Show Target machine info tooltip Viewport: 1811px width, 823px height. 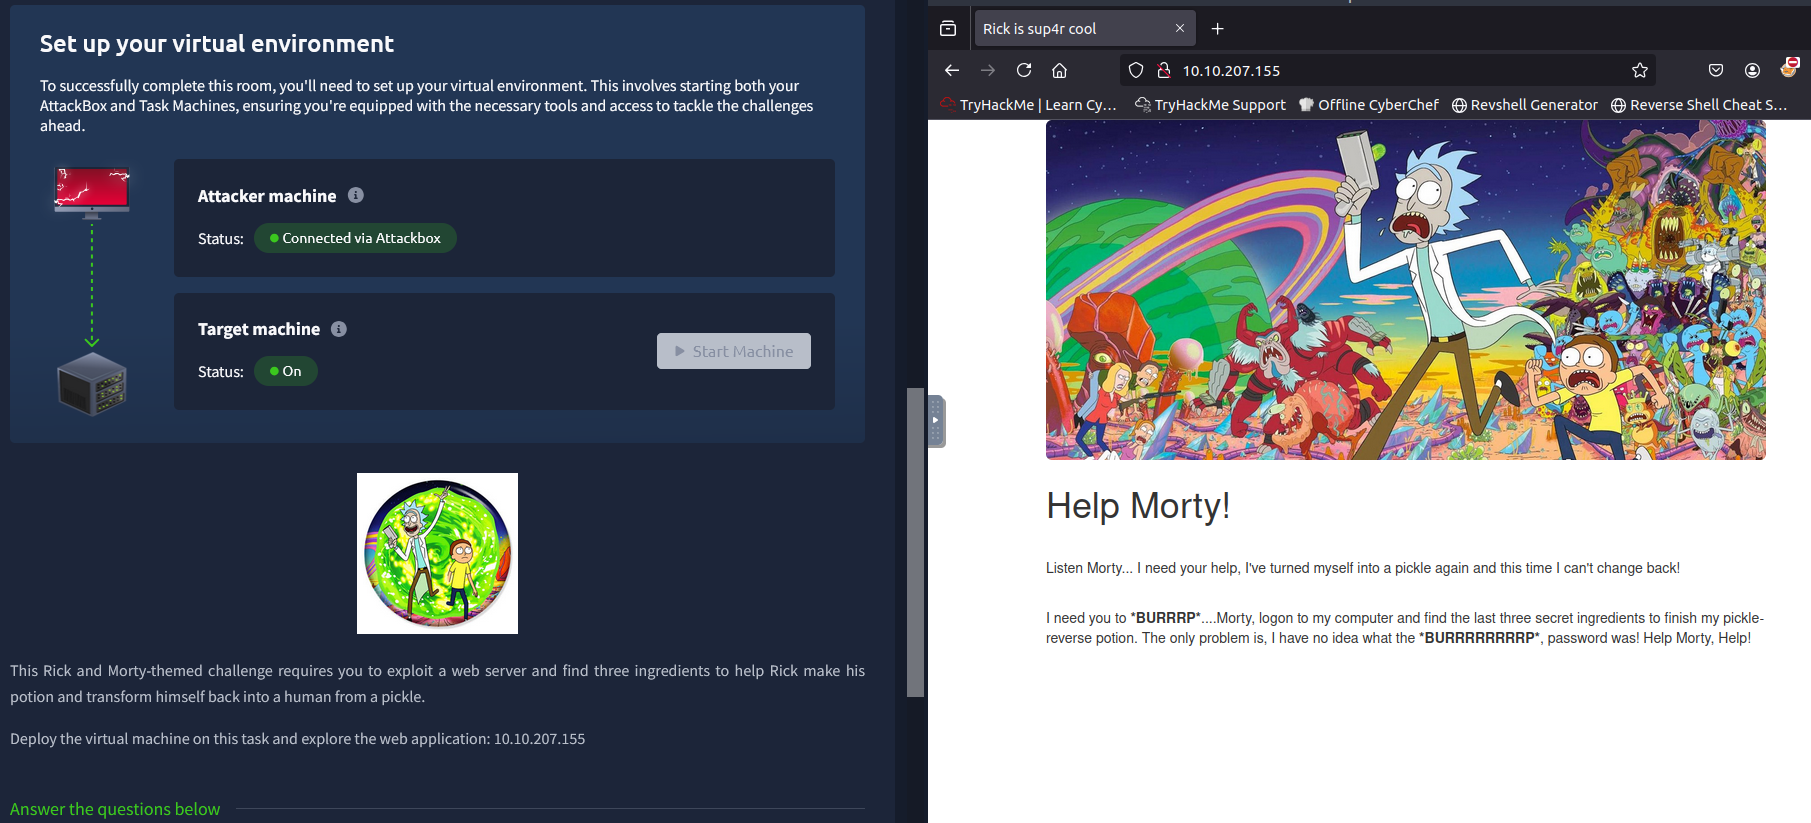coord(339,328)
